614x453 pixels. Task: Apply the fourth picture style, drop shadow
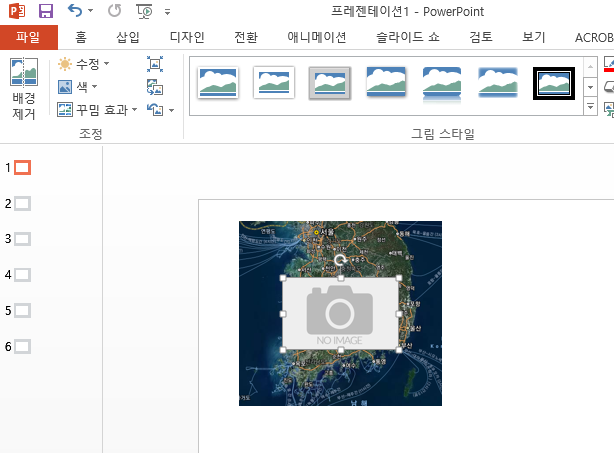click(386, 81)
